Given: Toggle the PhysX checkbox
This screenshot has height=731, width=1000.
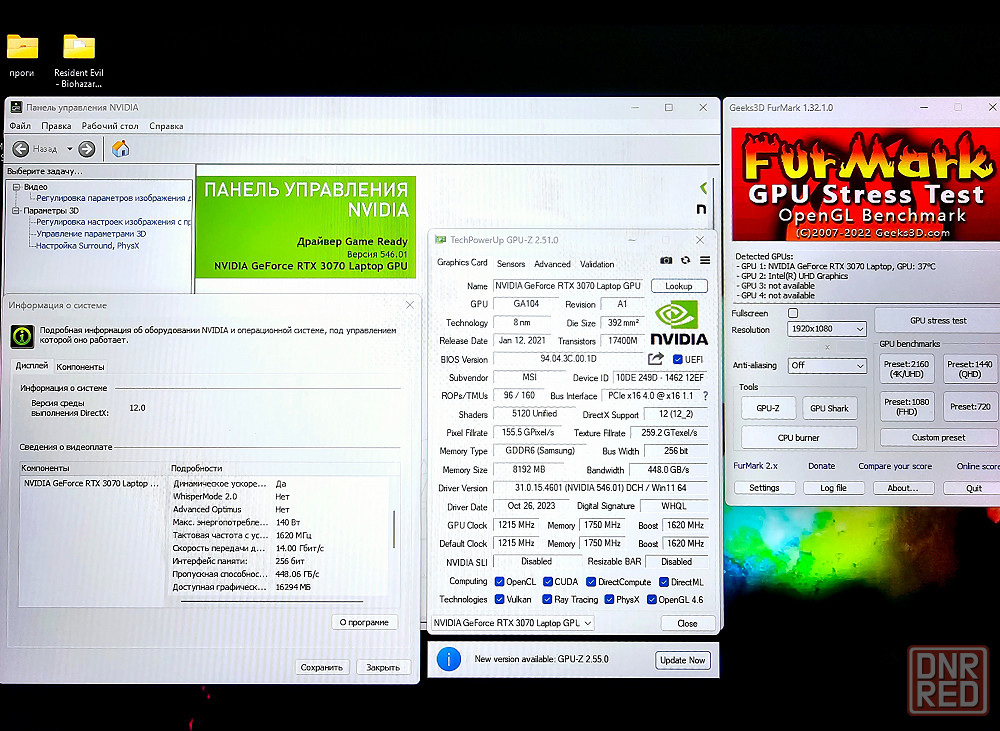Looking at the screenshot, I should (x=610, y=600).
